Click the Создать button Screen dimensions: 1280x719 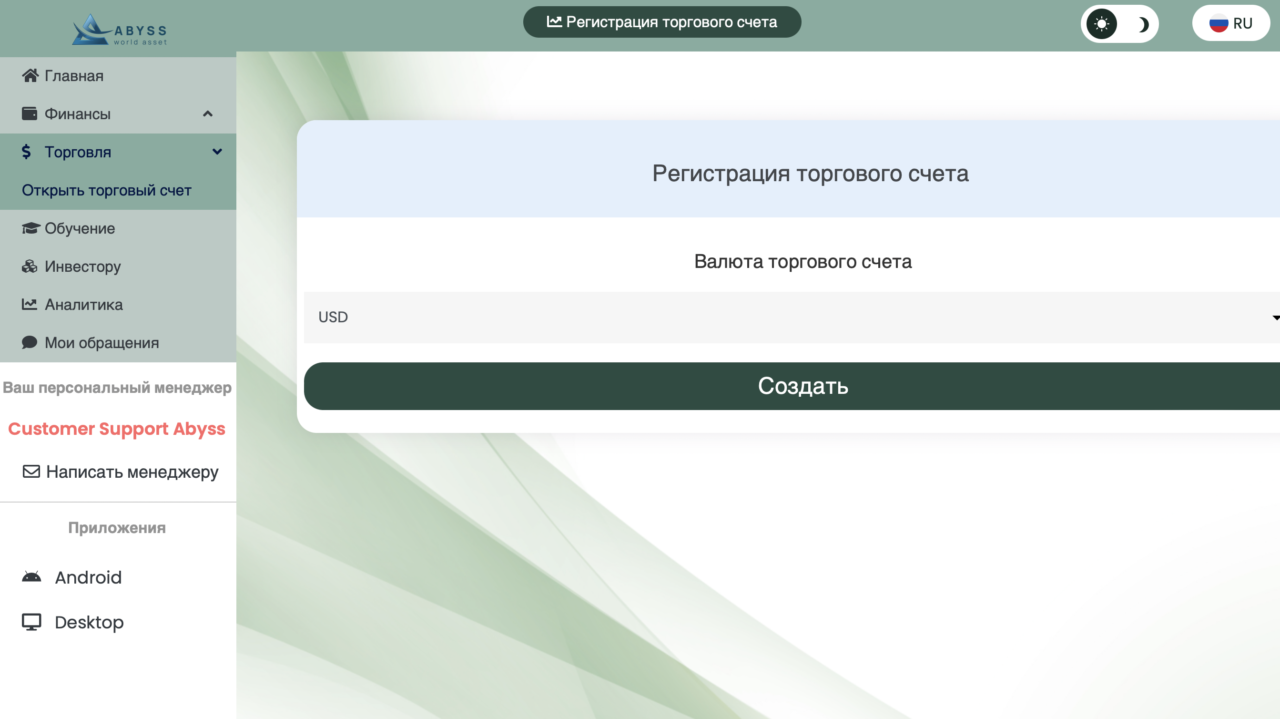(x=792, y=386)
